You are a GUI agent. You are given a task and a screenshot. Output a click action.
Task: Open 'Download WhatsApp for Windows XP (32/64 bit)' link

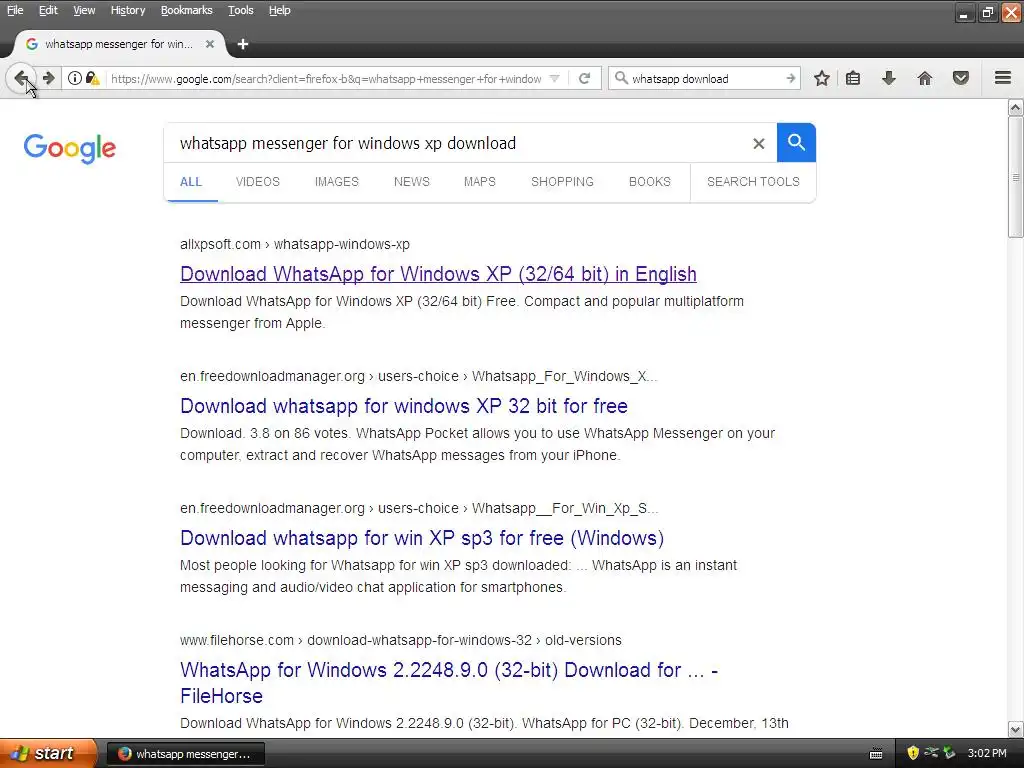click(438, 274)
